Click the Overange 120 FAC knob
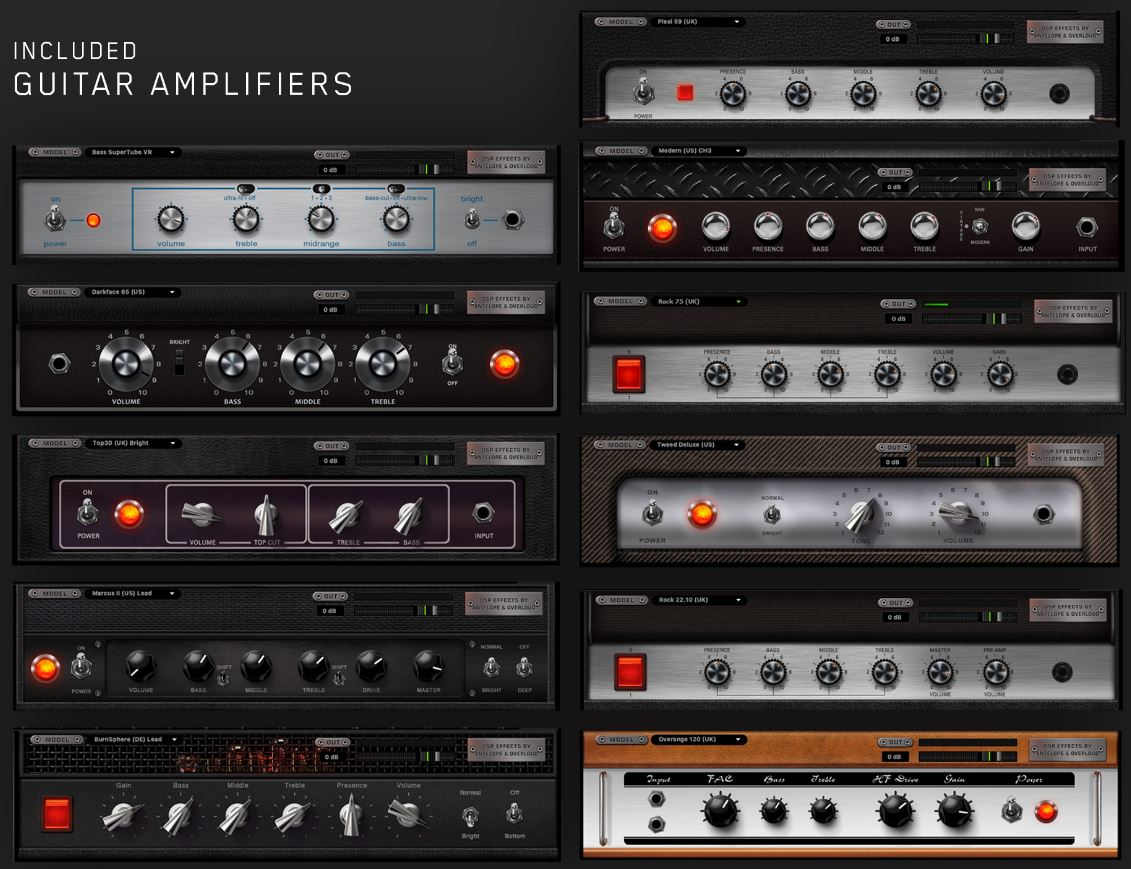This screenshot has height=869, width=1131. coord(720,810)
